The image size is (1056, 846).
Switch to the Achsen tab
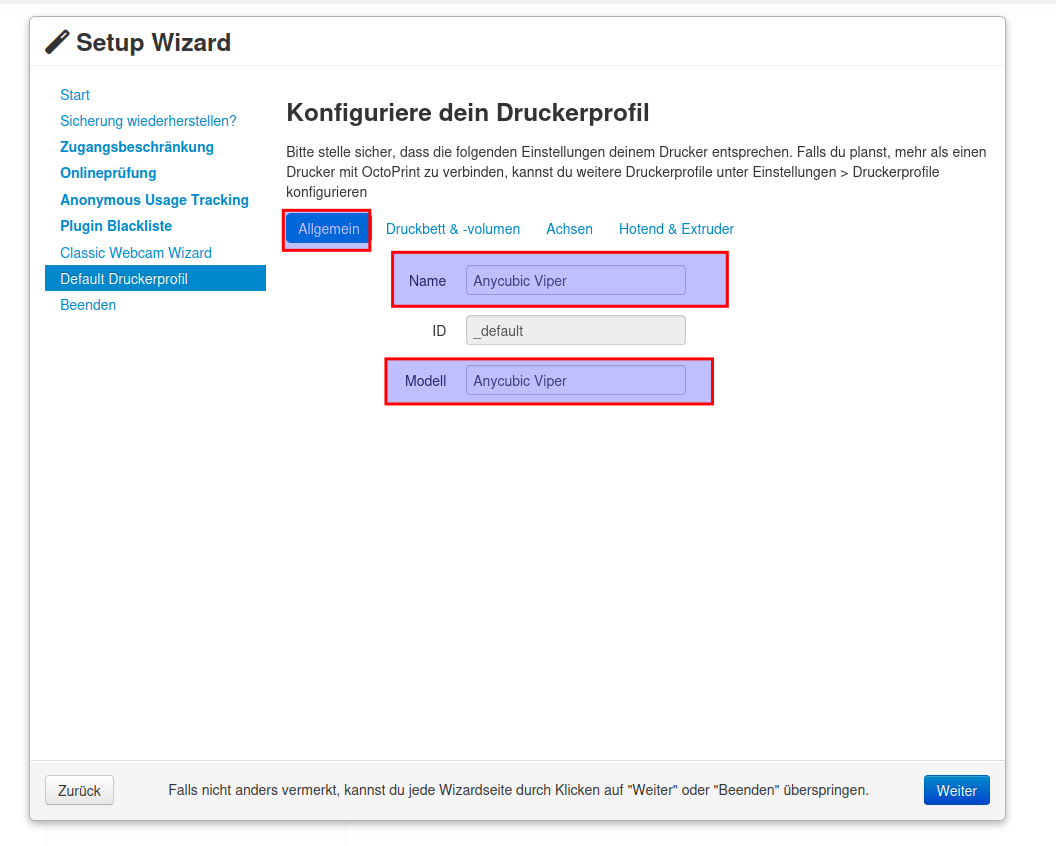[x=569, y=229]
